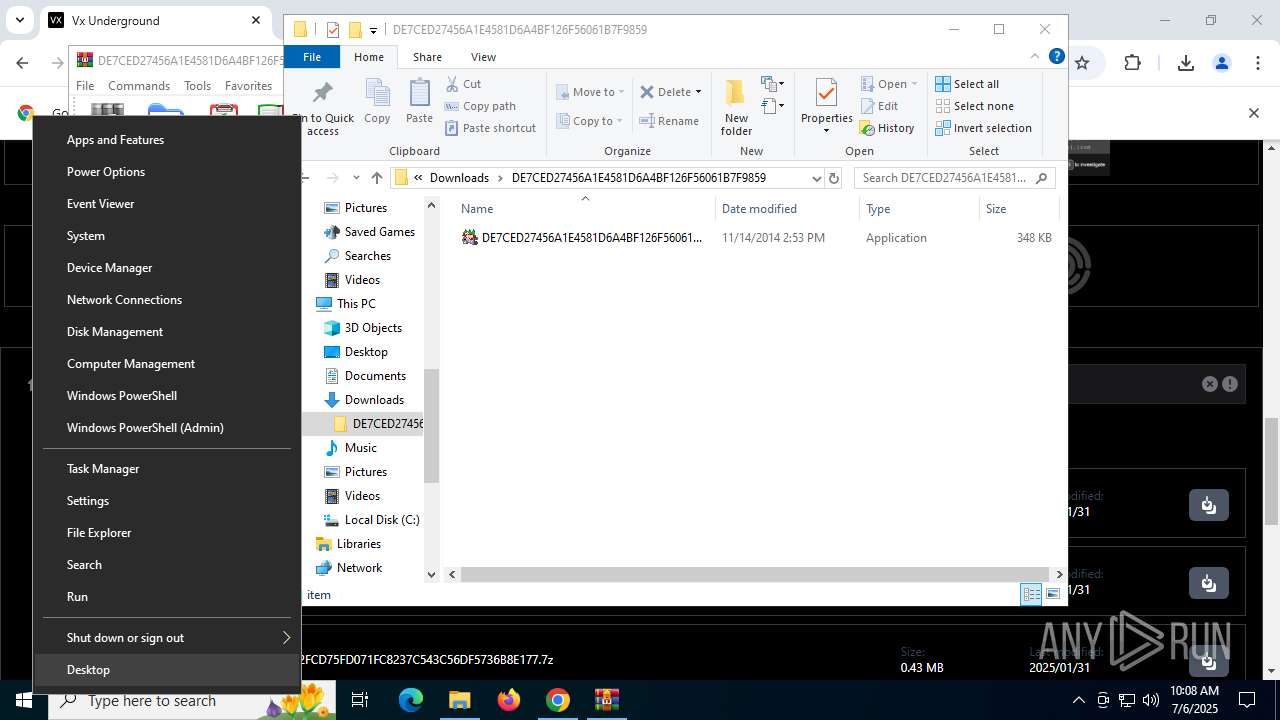Open the File tab in Explorer

coord(312,57)
